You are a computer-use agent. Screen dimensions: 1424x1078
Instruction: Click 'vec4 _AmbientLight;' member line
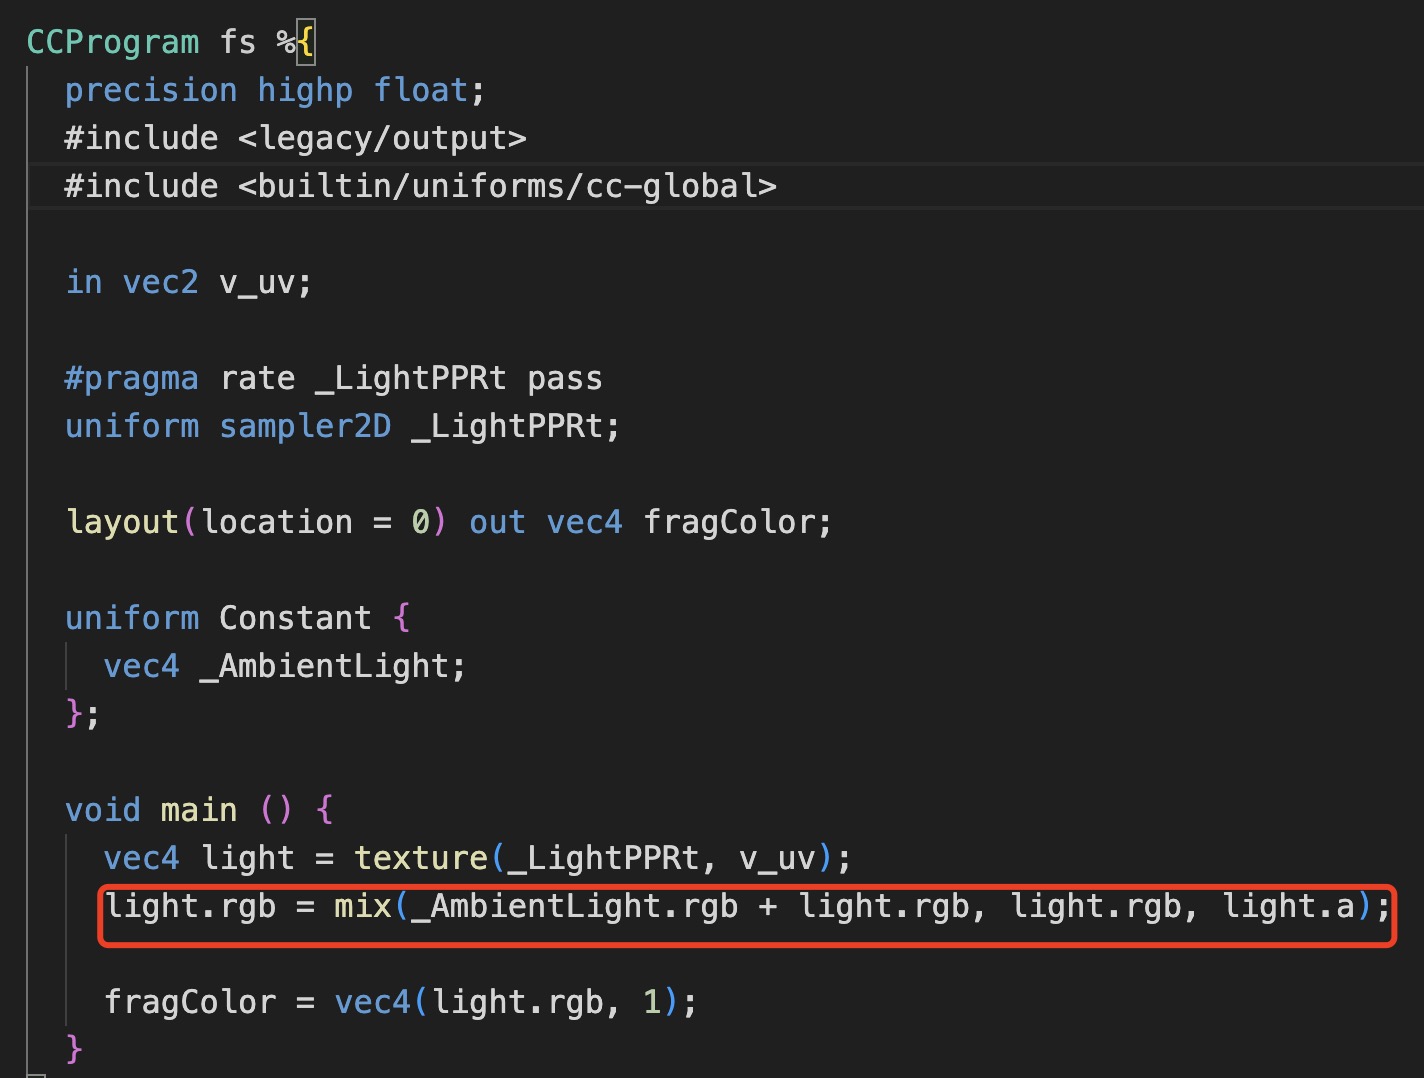[285, 666]
